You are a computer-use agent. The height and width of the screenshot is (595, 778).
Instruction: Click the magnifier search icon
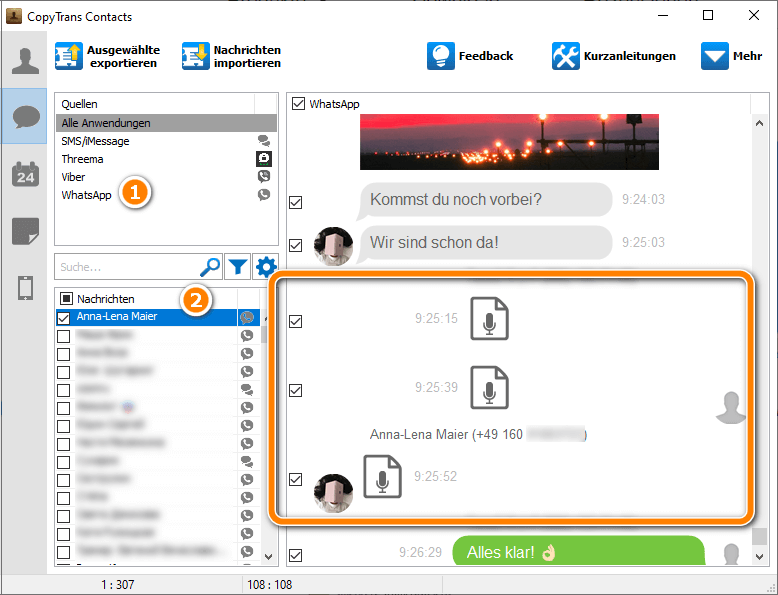[x=210, y=267]
